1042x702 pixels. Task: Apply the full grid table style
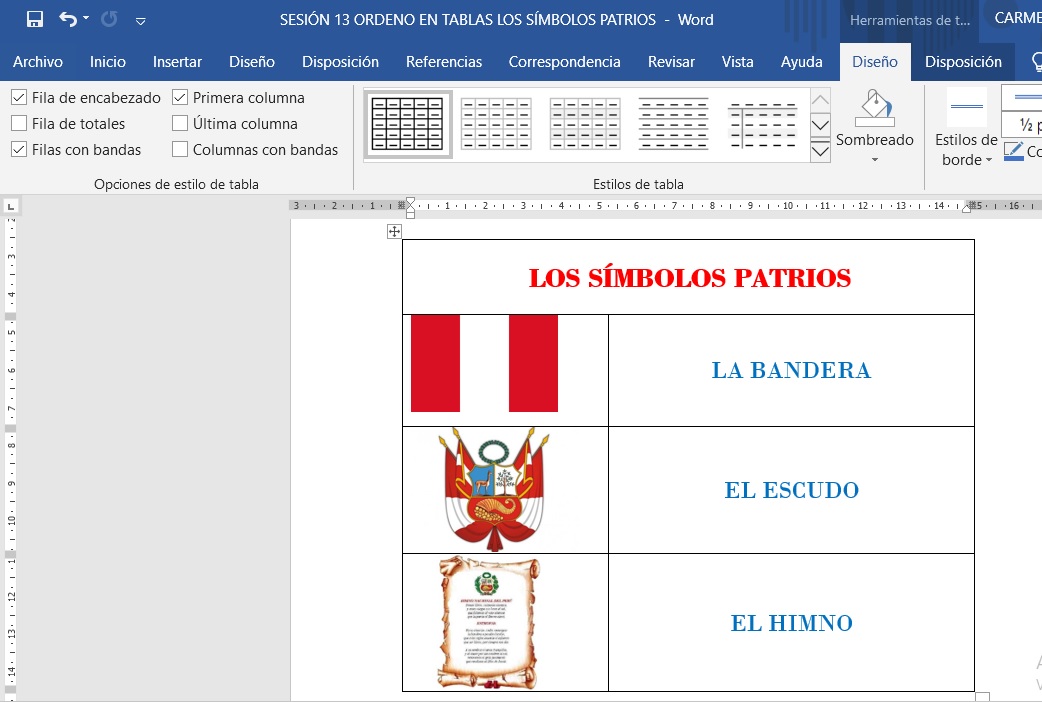click(x=407, y=124)
